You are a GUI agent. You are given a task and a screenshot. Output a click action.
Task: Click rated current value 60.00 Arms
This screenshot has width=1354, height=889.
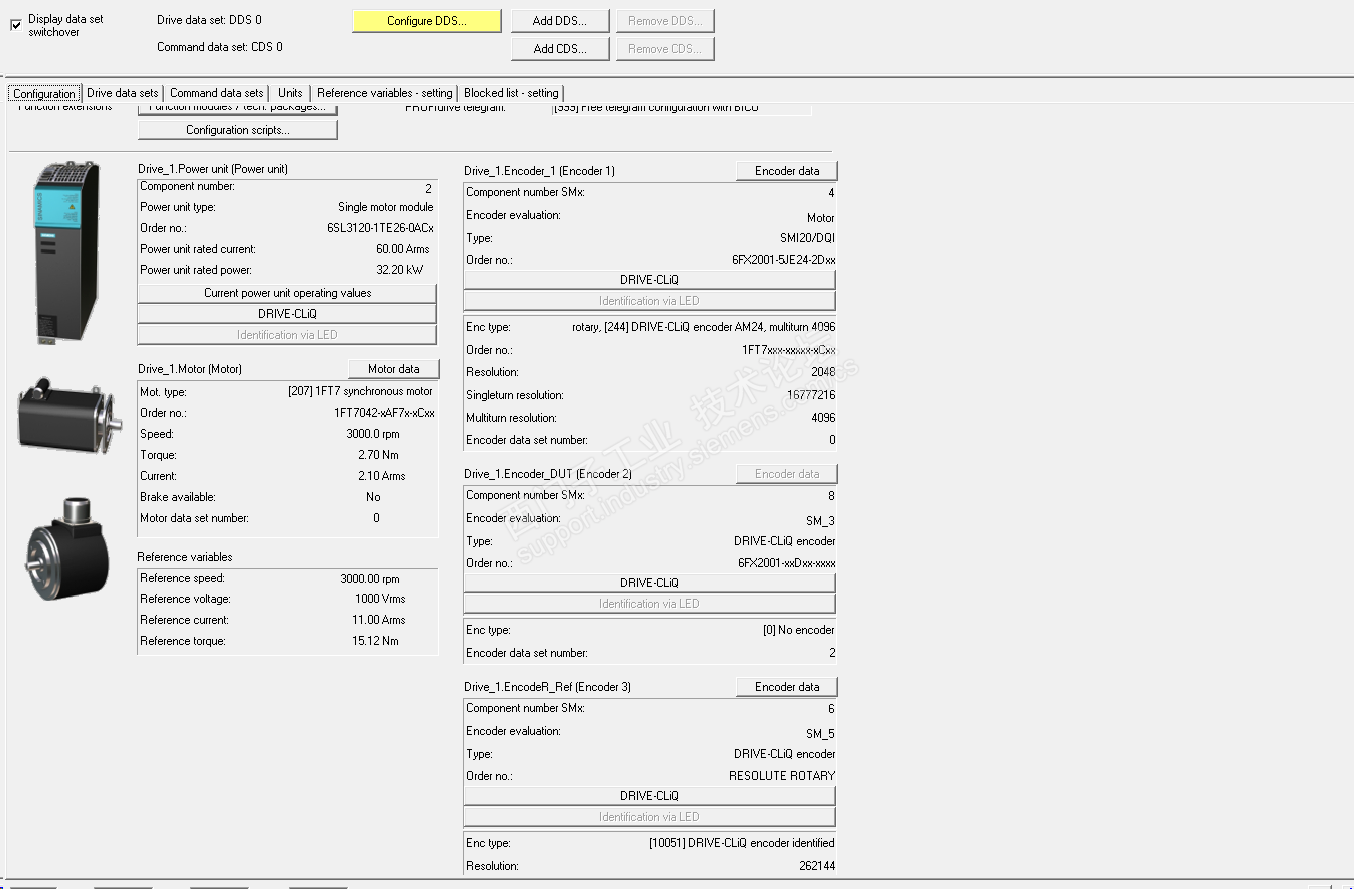(403, 249)
